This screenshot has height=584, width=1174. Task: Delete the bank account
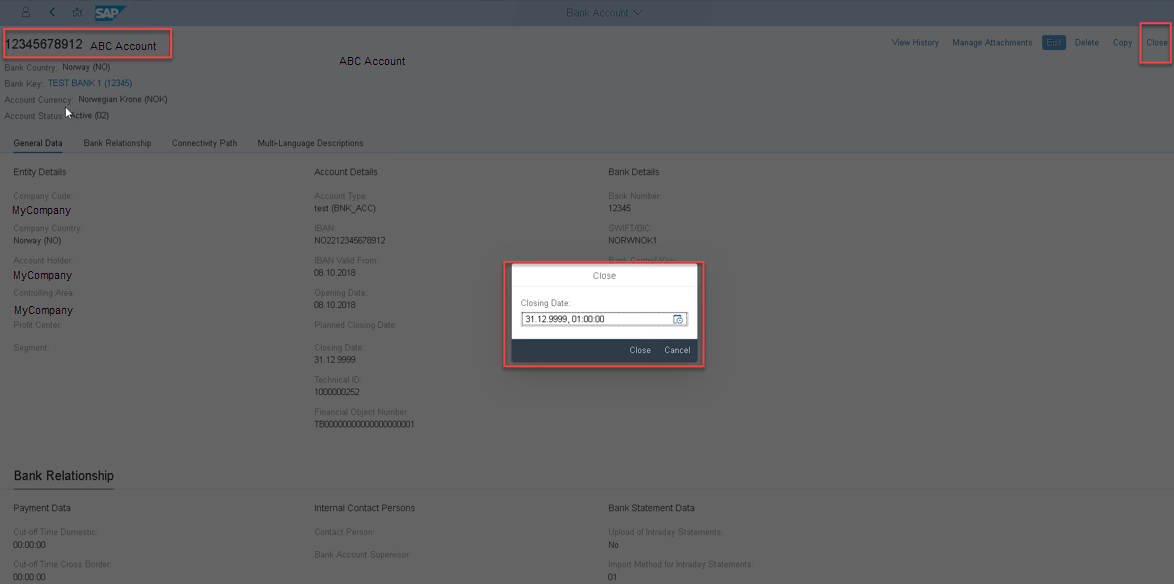tap(1086, 42)
